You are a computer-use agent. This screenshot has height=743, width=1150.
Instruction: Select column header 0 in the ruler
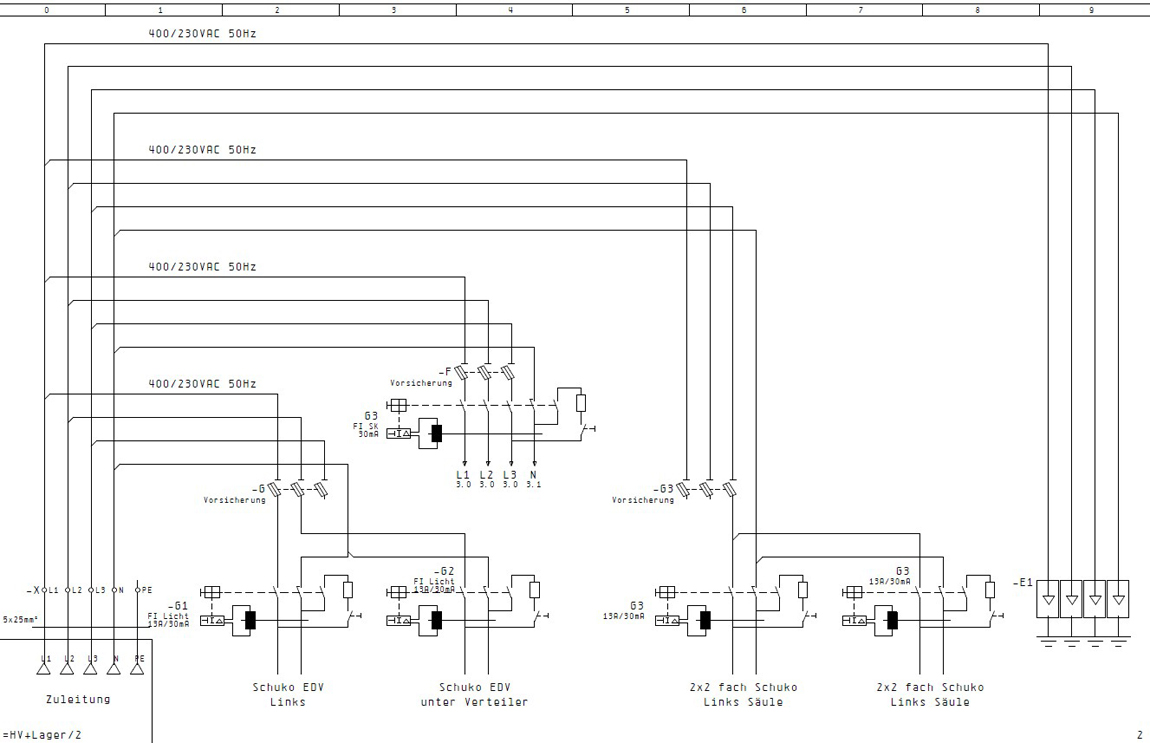point(45,10)
